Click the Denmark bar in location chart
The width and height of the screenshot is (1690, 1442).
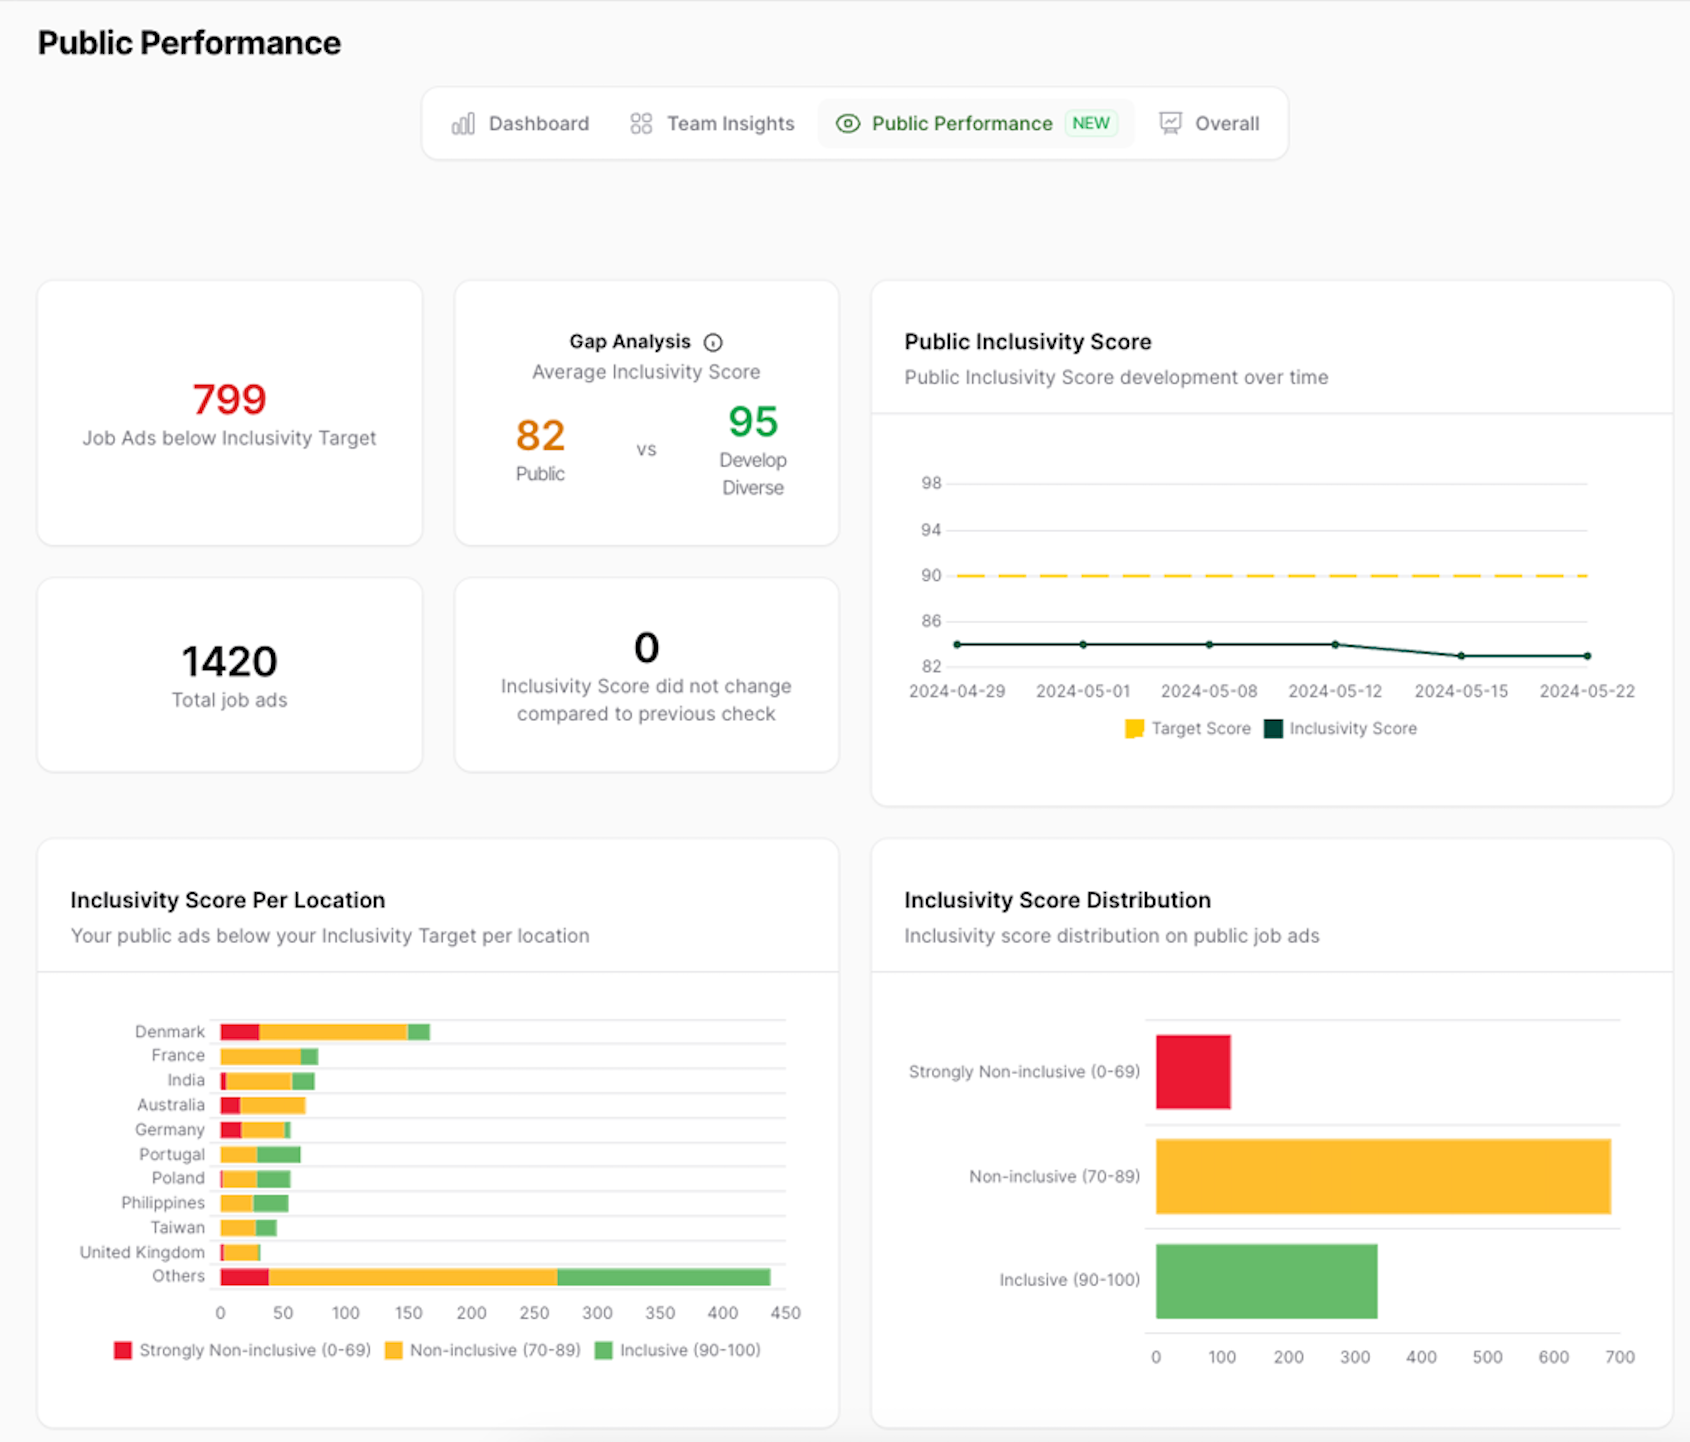click(325, 1032)
